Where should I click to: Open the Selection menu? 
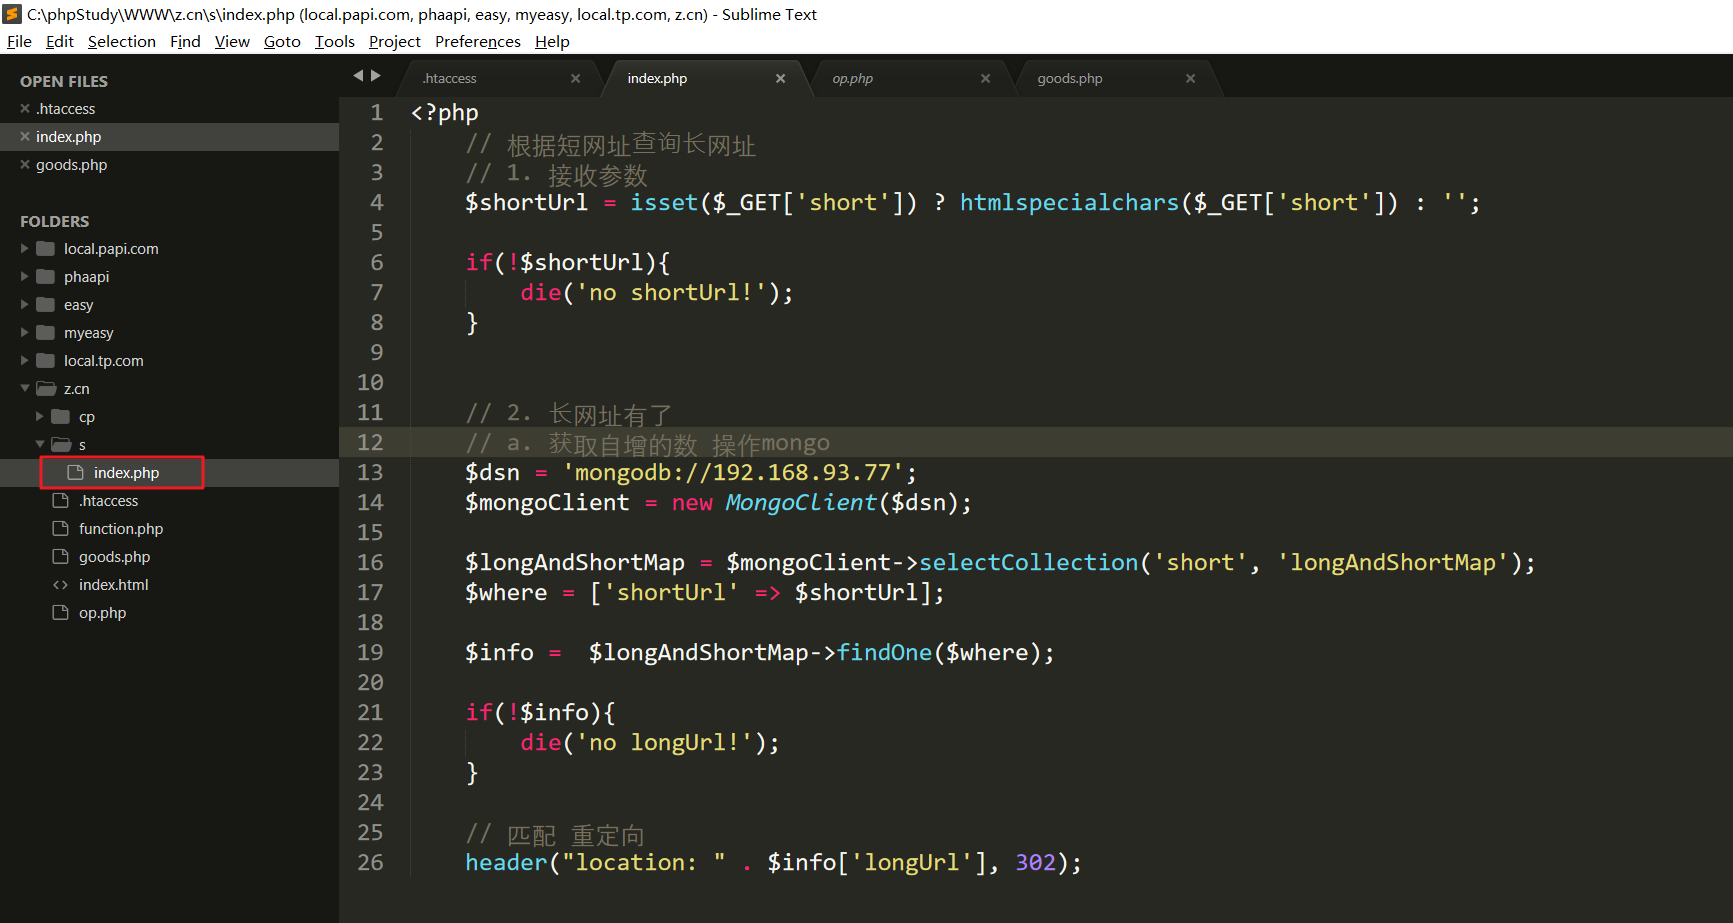(x=121, y=42)
